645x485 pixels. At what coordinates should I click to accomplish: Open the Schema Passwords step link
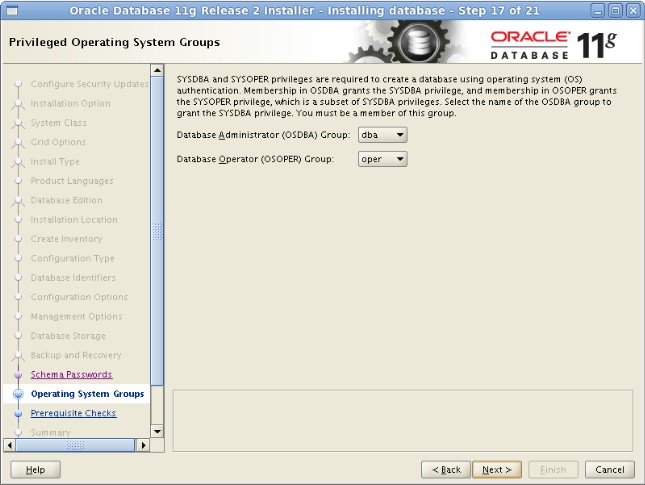[x=72, y=374]
